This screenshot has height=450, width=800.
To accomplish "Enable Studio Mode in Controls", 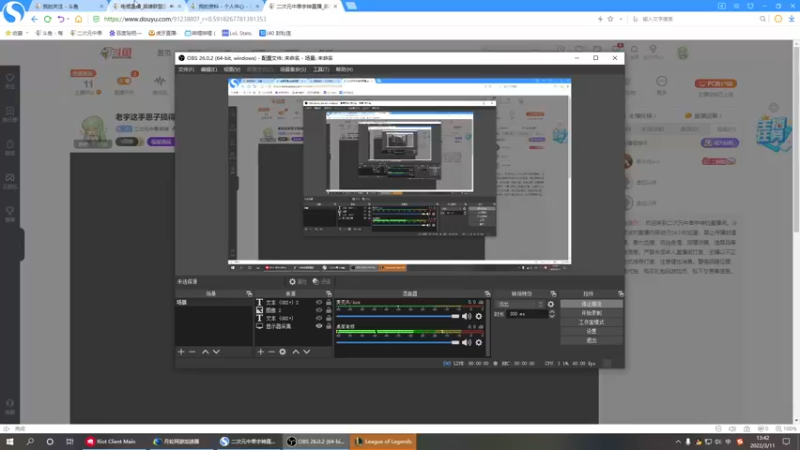I will point(591,322).
